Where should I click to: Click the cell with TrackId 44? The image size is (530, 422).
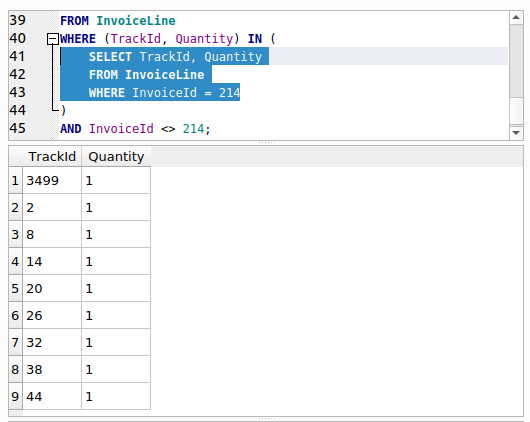pos(52,396)
